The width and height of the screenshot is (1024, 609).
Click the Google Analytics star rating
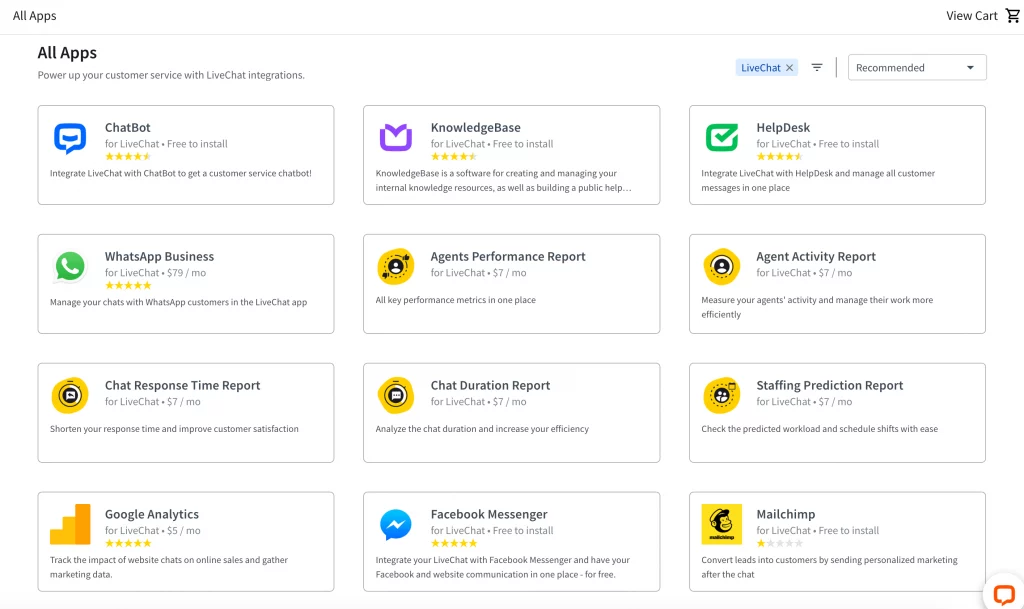pos(128,543)
